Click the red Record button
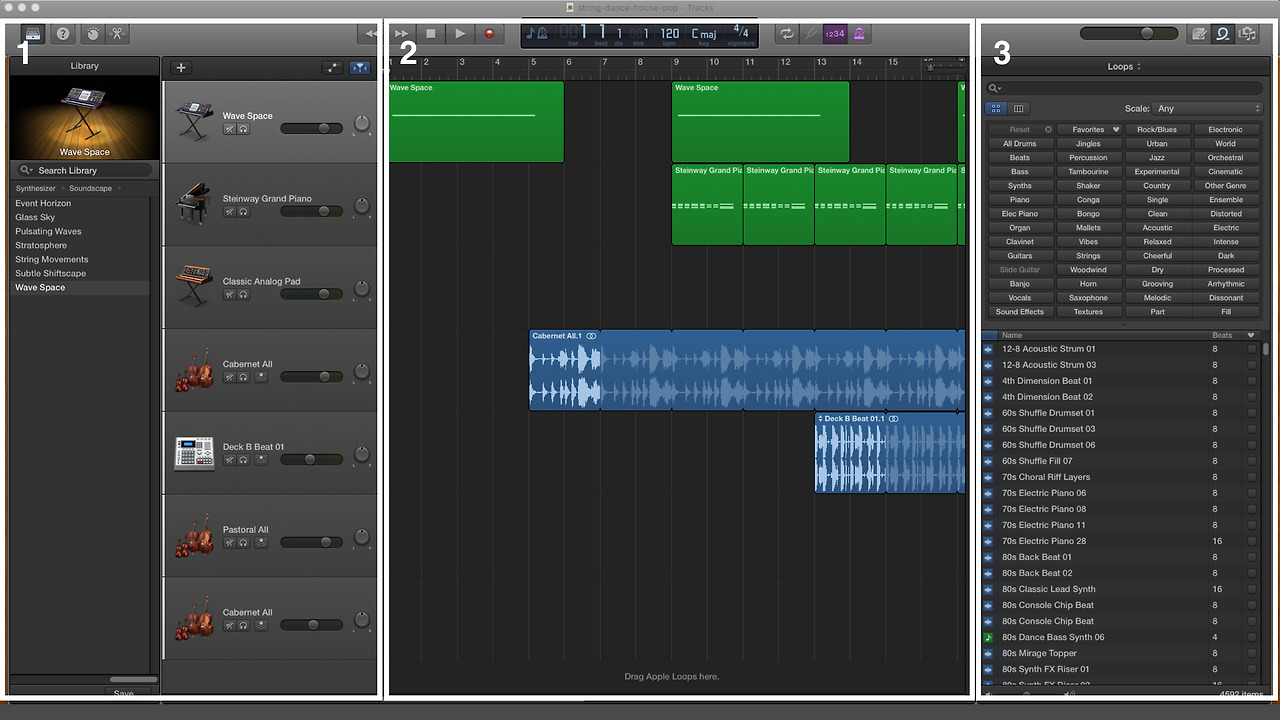Screen dimensions: 1280x720 pos(489,34)
